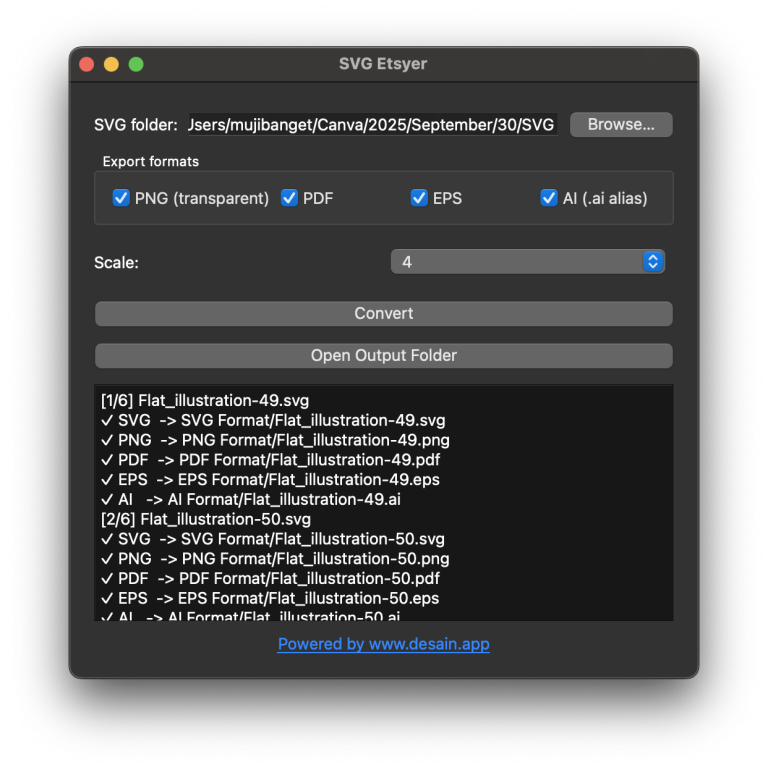Click Open Output Folder
The height and width of the screenshot is (770, 768).
383,356
